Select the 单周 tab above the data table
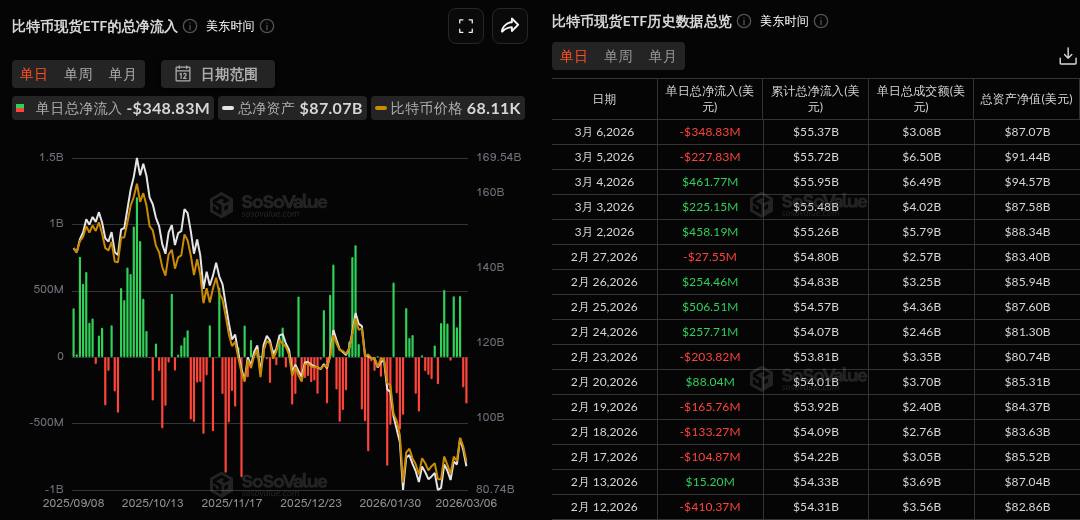1080x520 pixels. click(617, 56)
